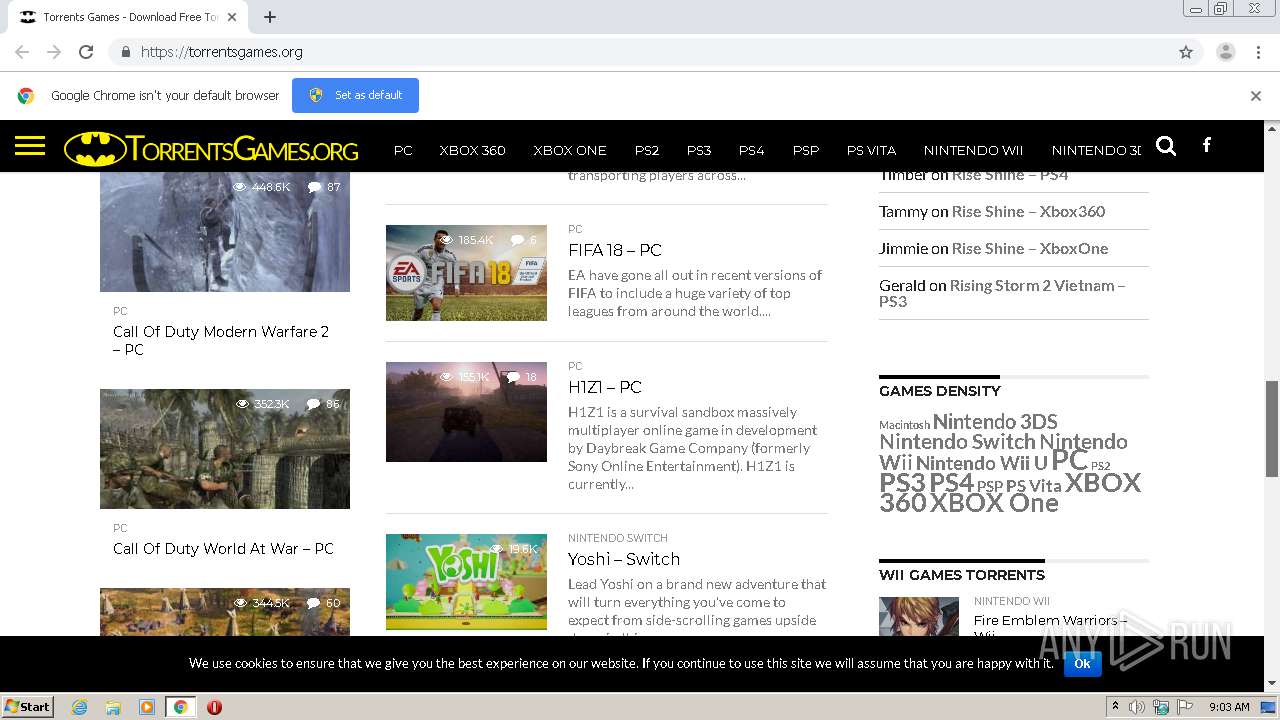The width and height of the screenshot is (1280, 720).
Task: Open H1Z1 – PC article
Action: 605,387
